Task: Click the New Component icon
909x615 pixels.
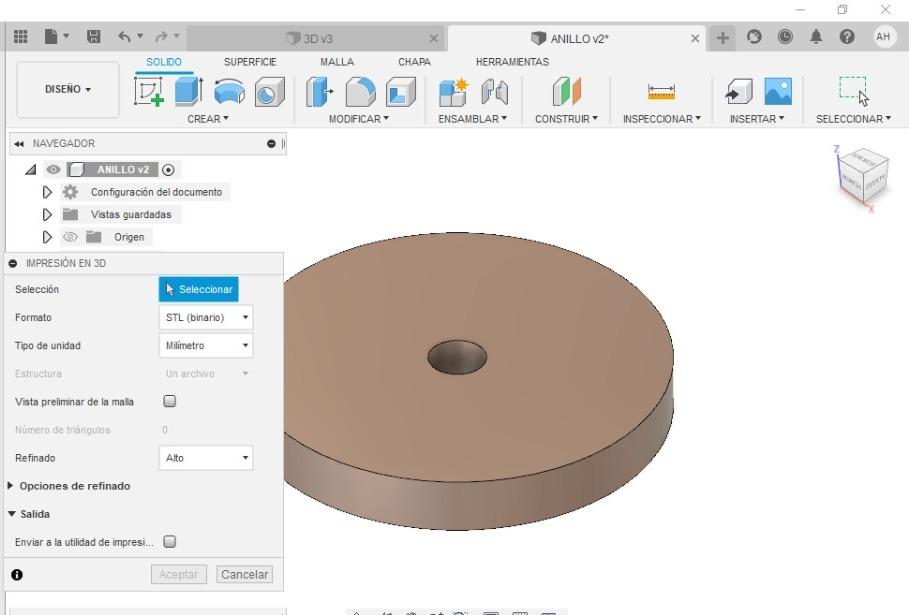Action: pyautogui.click(x=453, y=92)
